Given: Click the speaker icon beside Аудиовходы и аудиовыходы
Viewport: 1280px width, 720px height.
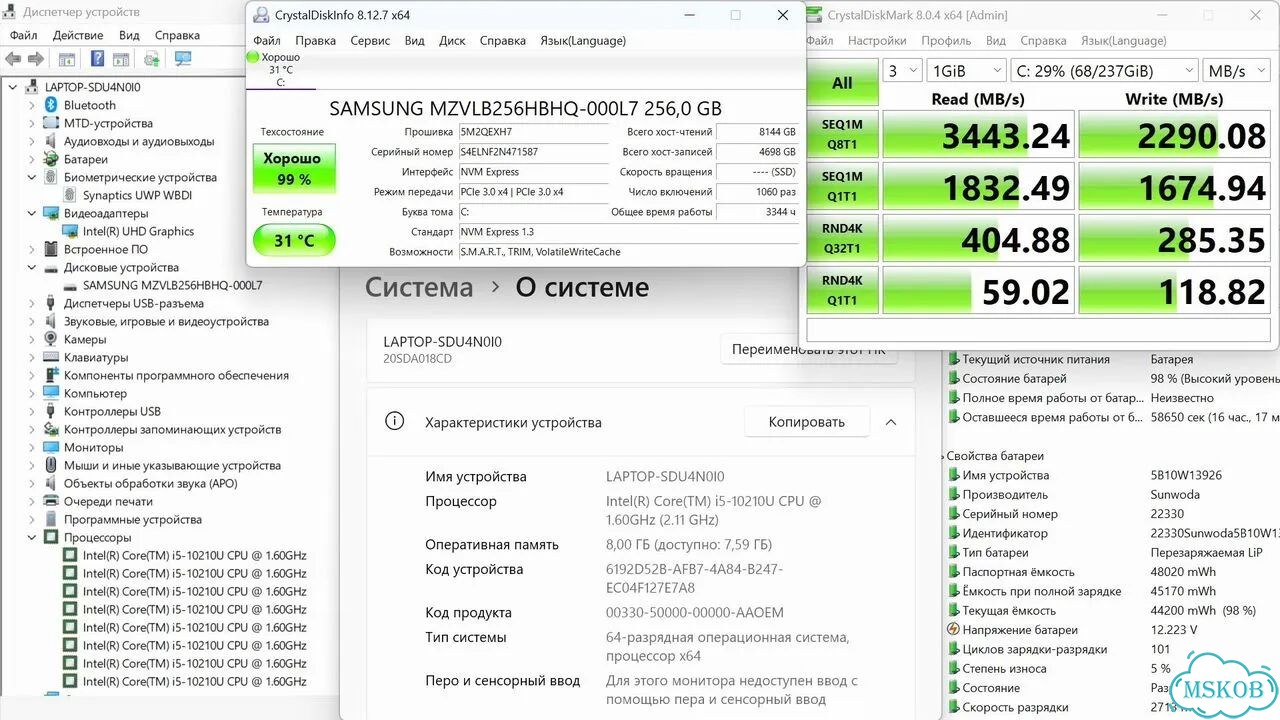Looking at the screenshot, I should point(51,141).
